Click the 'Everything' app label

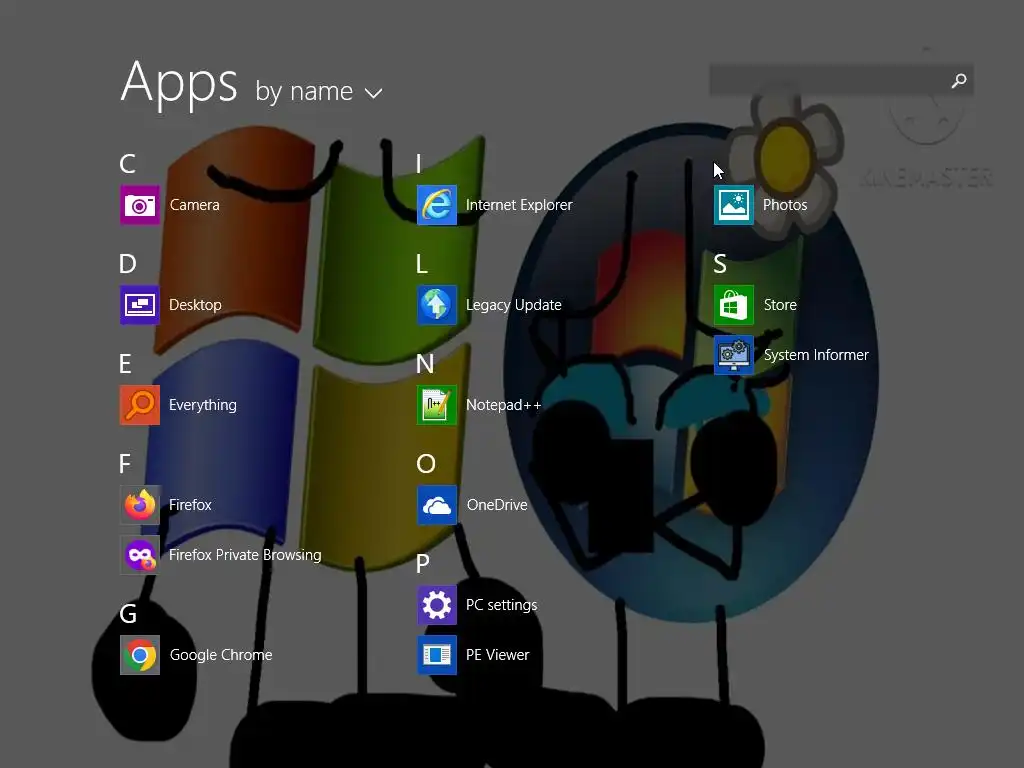click(203, 406)
